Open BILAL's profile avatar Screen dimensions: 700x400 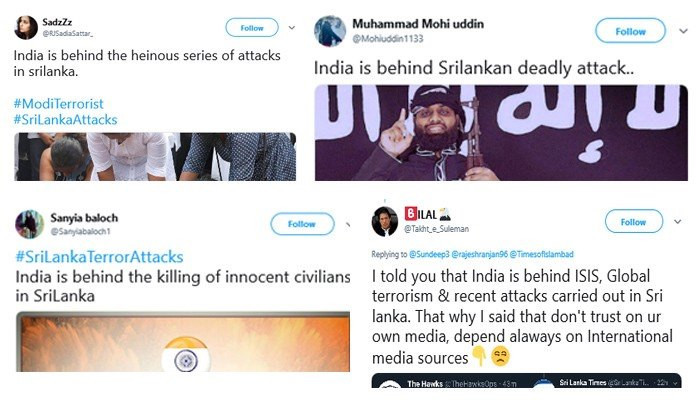click(385, 221)
